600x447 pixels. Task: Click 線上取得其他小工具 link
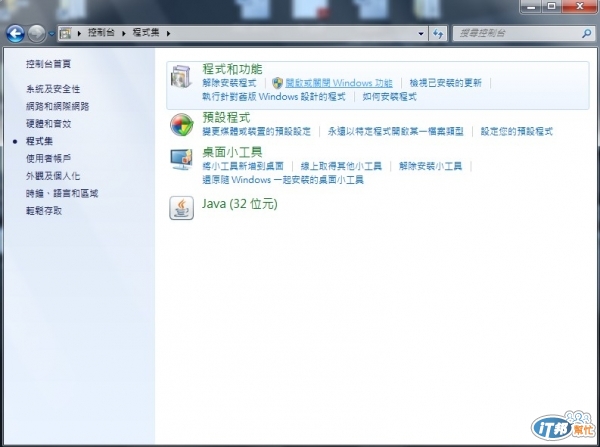(341, 166)
